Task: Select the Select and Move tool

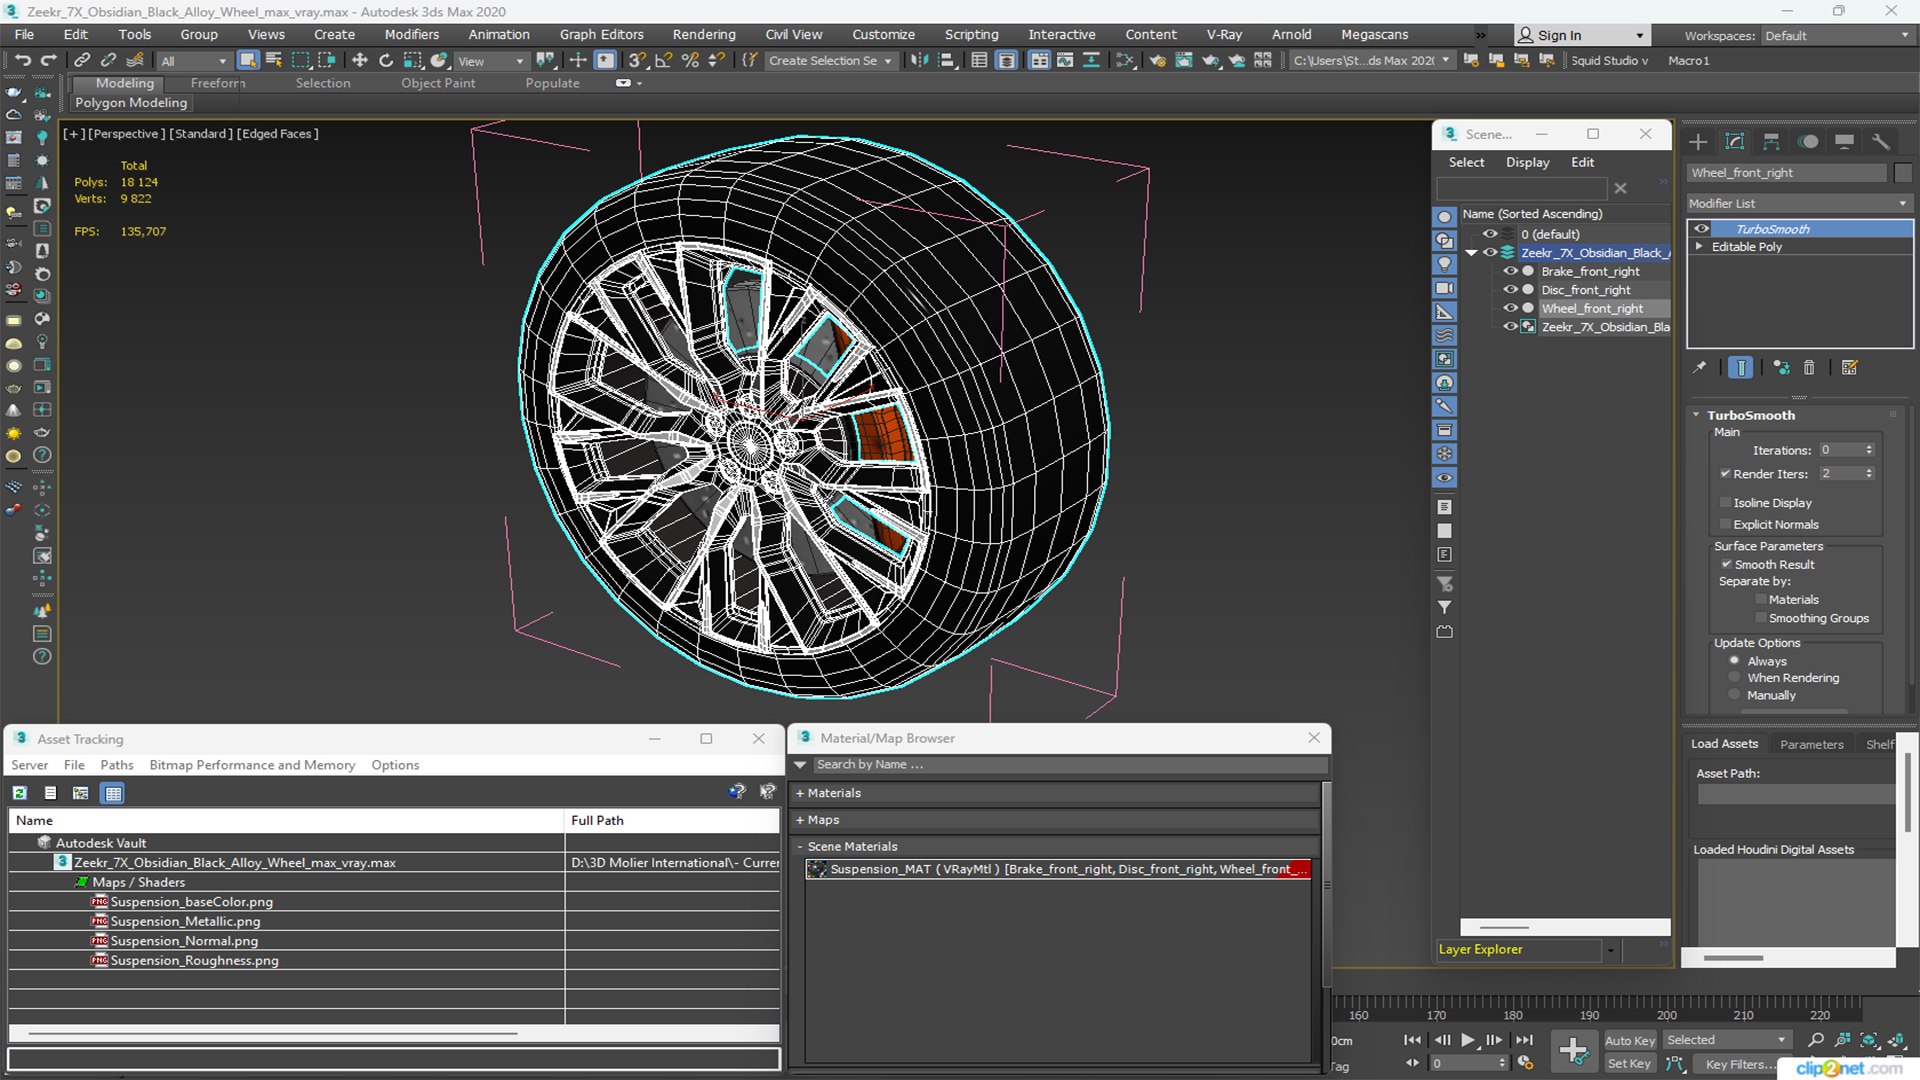Action: (359, 61)
